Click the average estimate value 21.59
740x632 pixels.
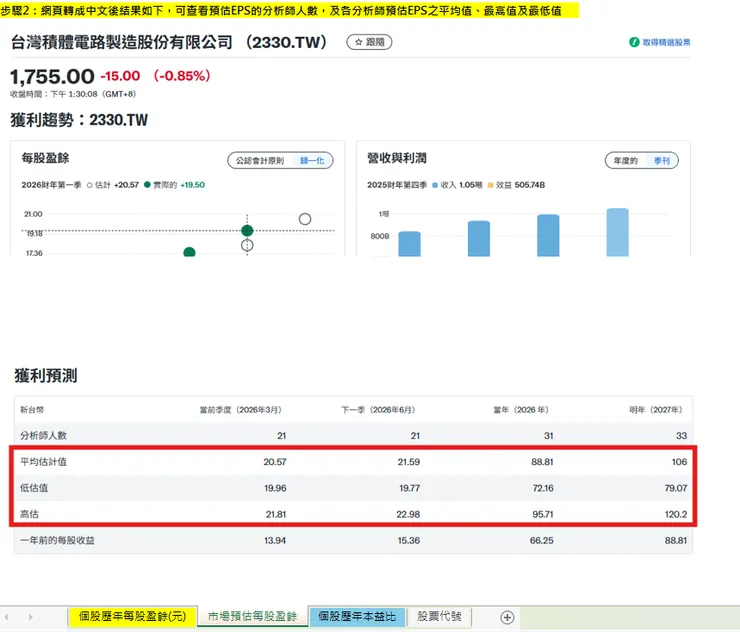point(408,462)
